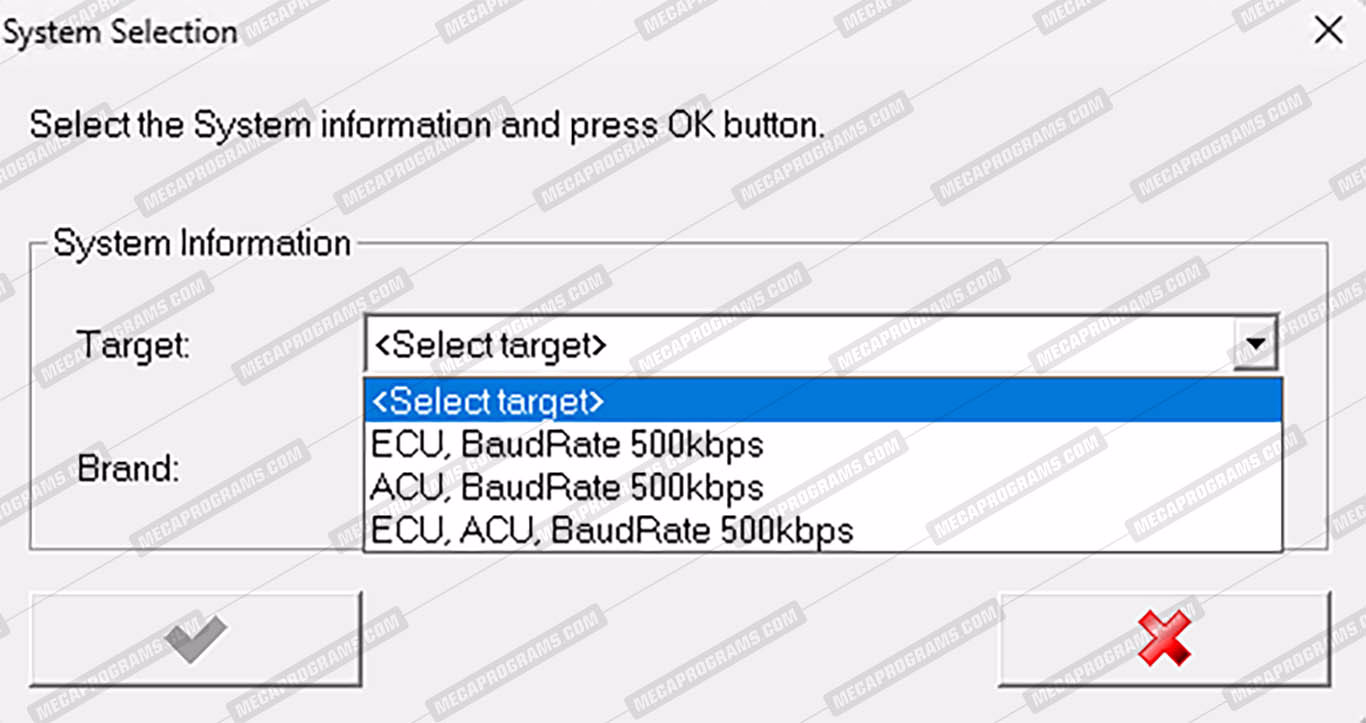The image size is (1366, 723).
Task: Confirm selection with the checkmark button
Action: pyautogui.click(x=195, y=638)
